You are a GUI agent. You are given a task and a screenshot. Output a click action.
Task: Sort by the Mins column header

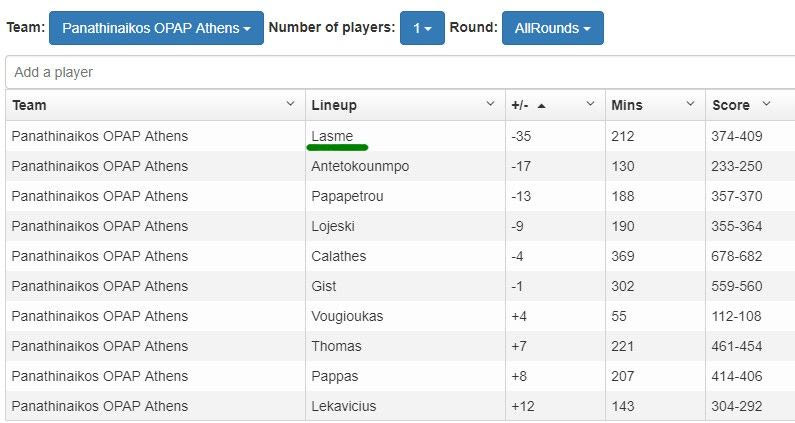[x=627, y=105]
